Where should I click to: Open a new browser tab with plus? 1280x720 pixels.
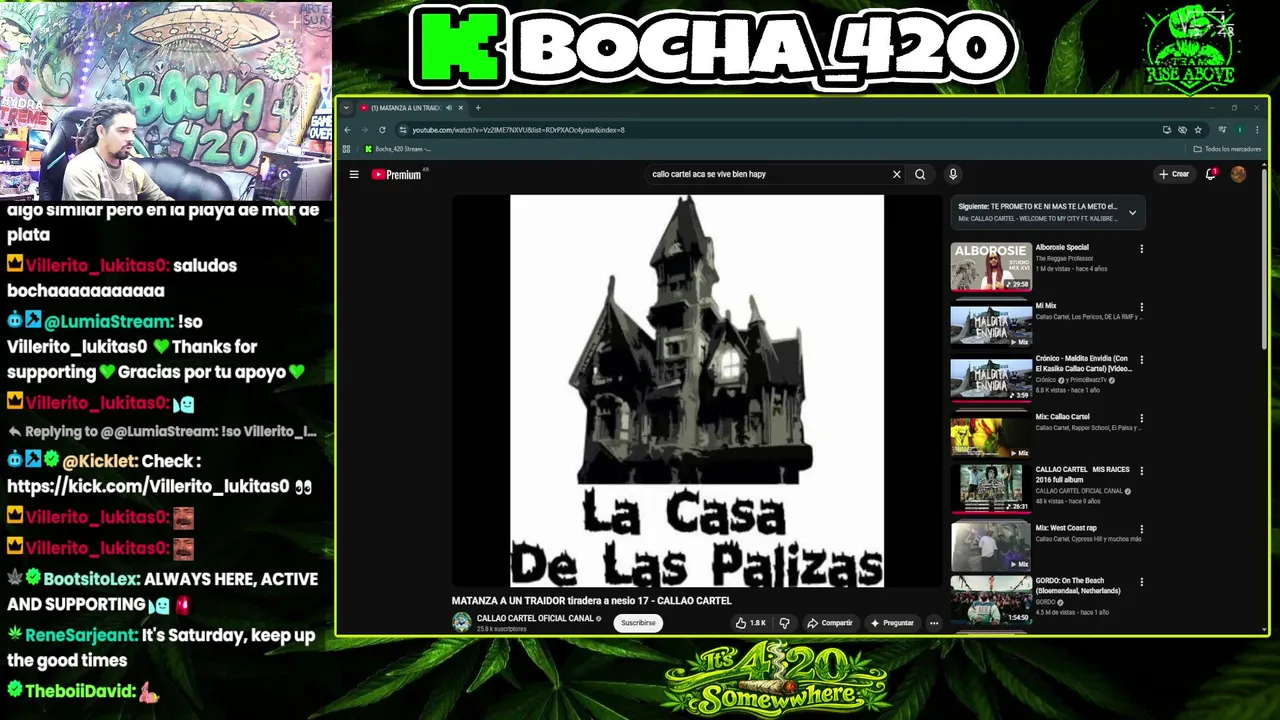[x=478, y=108]
